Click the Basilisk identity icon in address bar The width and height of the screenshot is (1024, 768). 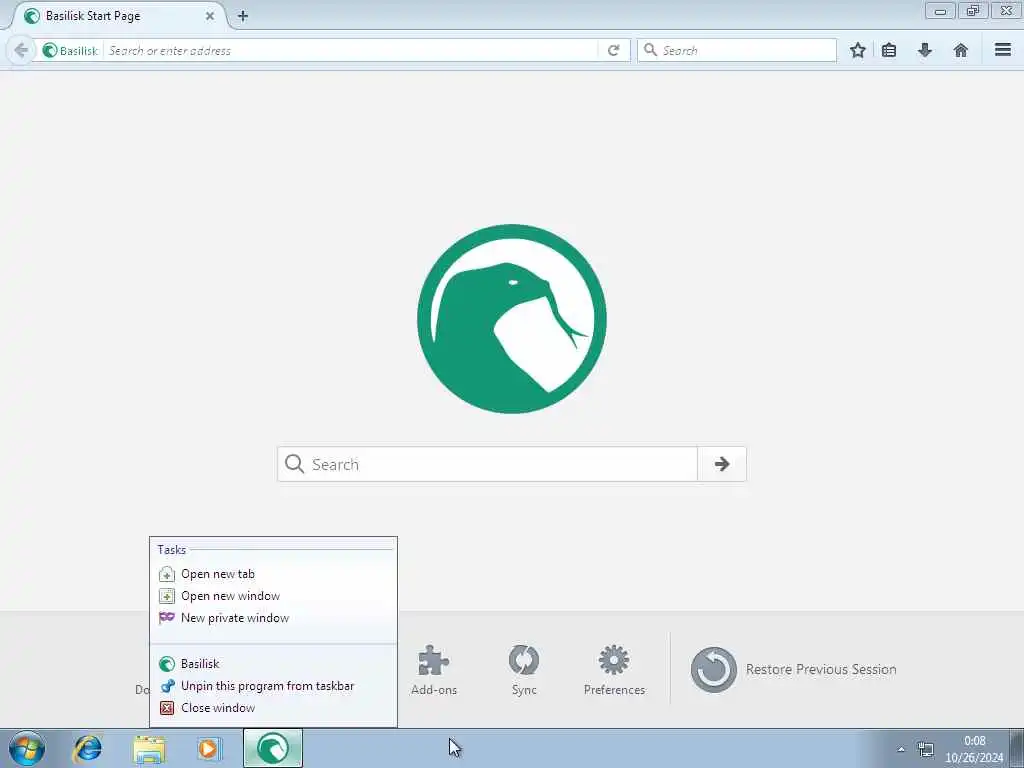[70, 50]
